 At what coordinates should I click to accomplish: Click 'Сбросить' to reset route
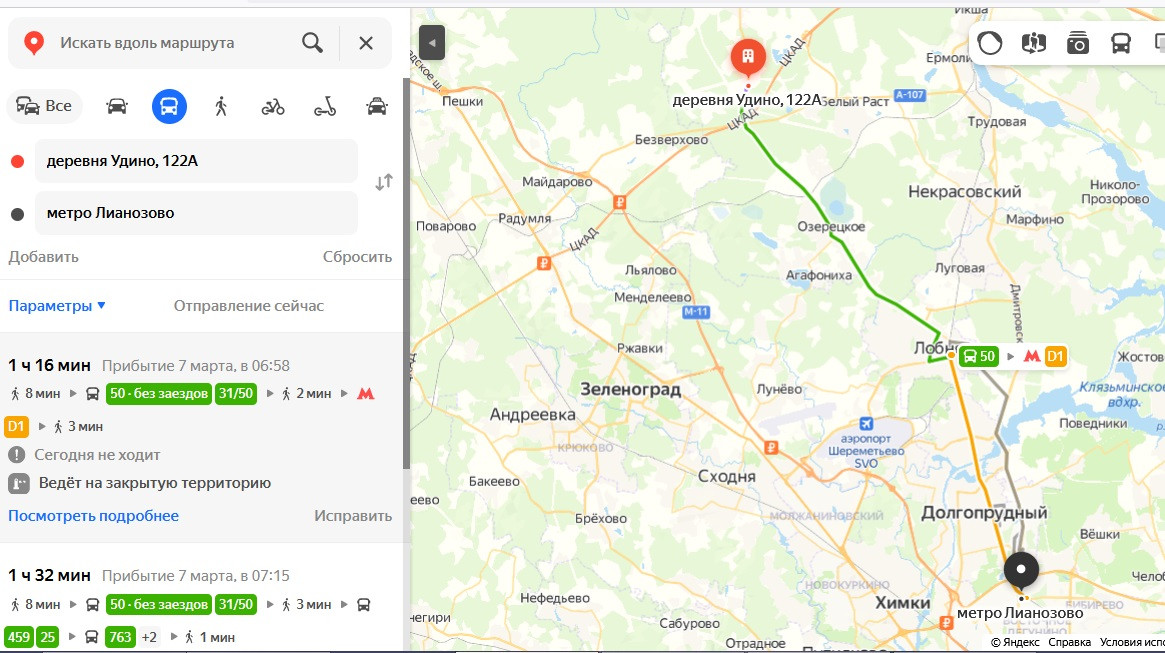[x=357, y=257]
